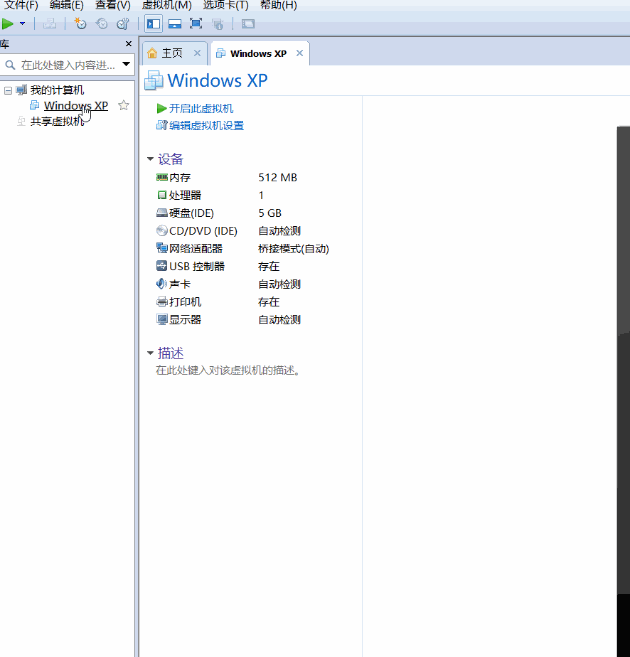Open the 文件(F) menu
630x657 pixels.
tap(21, 5)
